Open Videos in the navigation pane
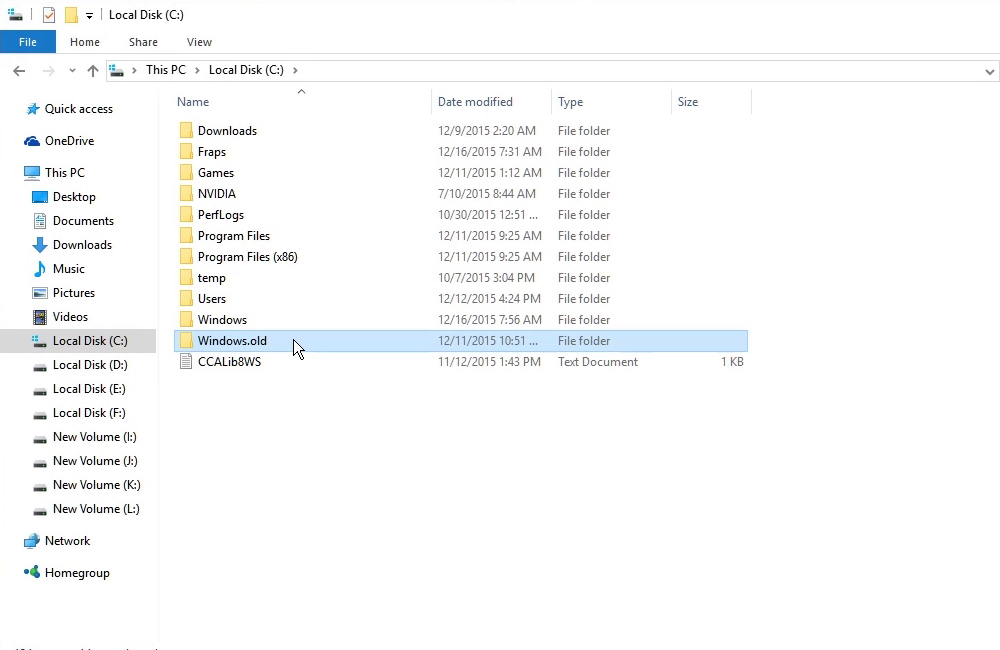1000x650 pixels. click(x=70, y=317)
